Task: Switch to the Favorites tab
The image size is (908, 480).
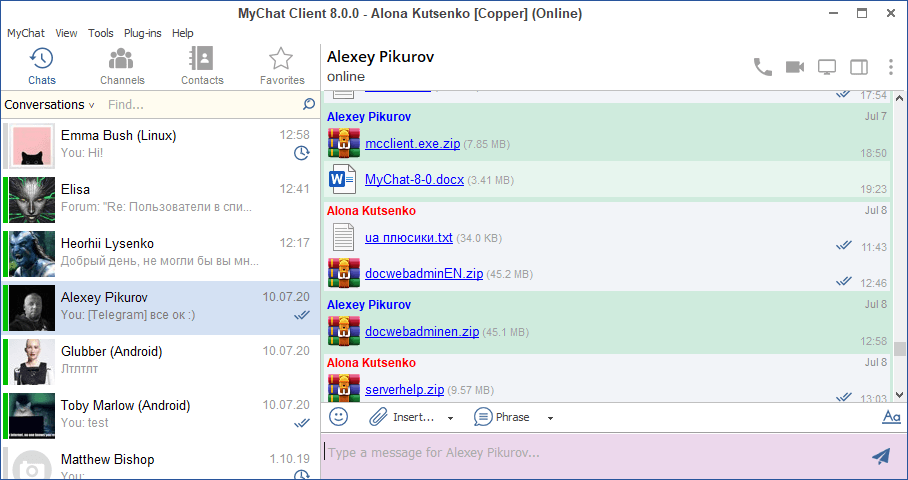Action: point(282,66)
